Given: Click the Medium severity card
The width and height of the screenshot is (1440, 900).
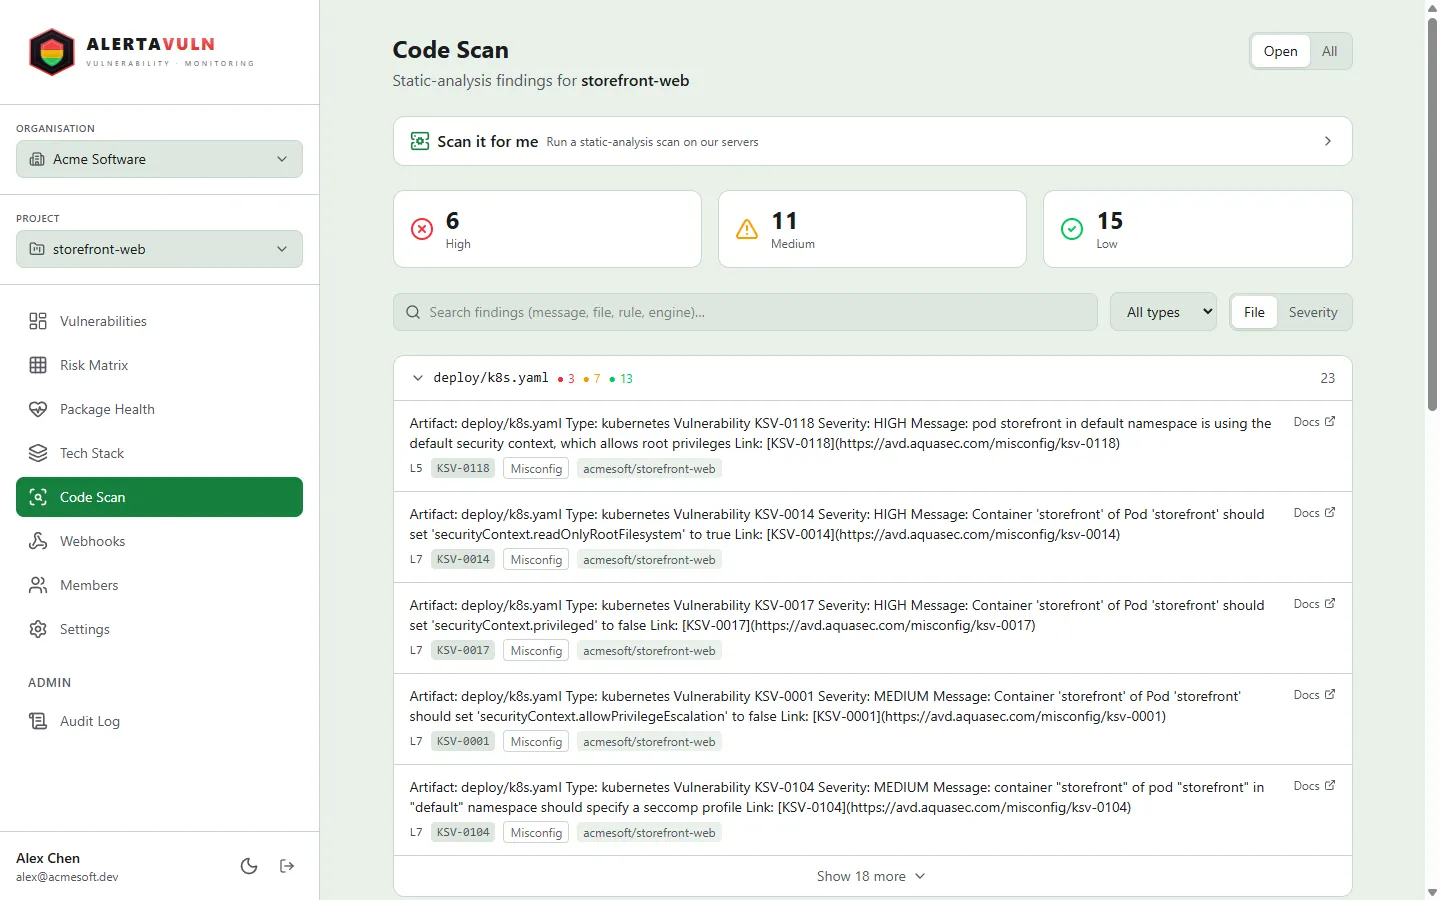Looking at the screenshot, I should pyautogui.click(x=872, y=229).
